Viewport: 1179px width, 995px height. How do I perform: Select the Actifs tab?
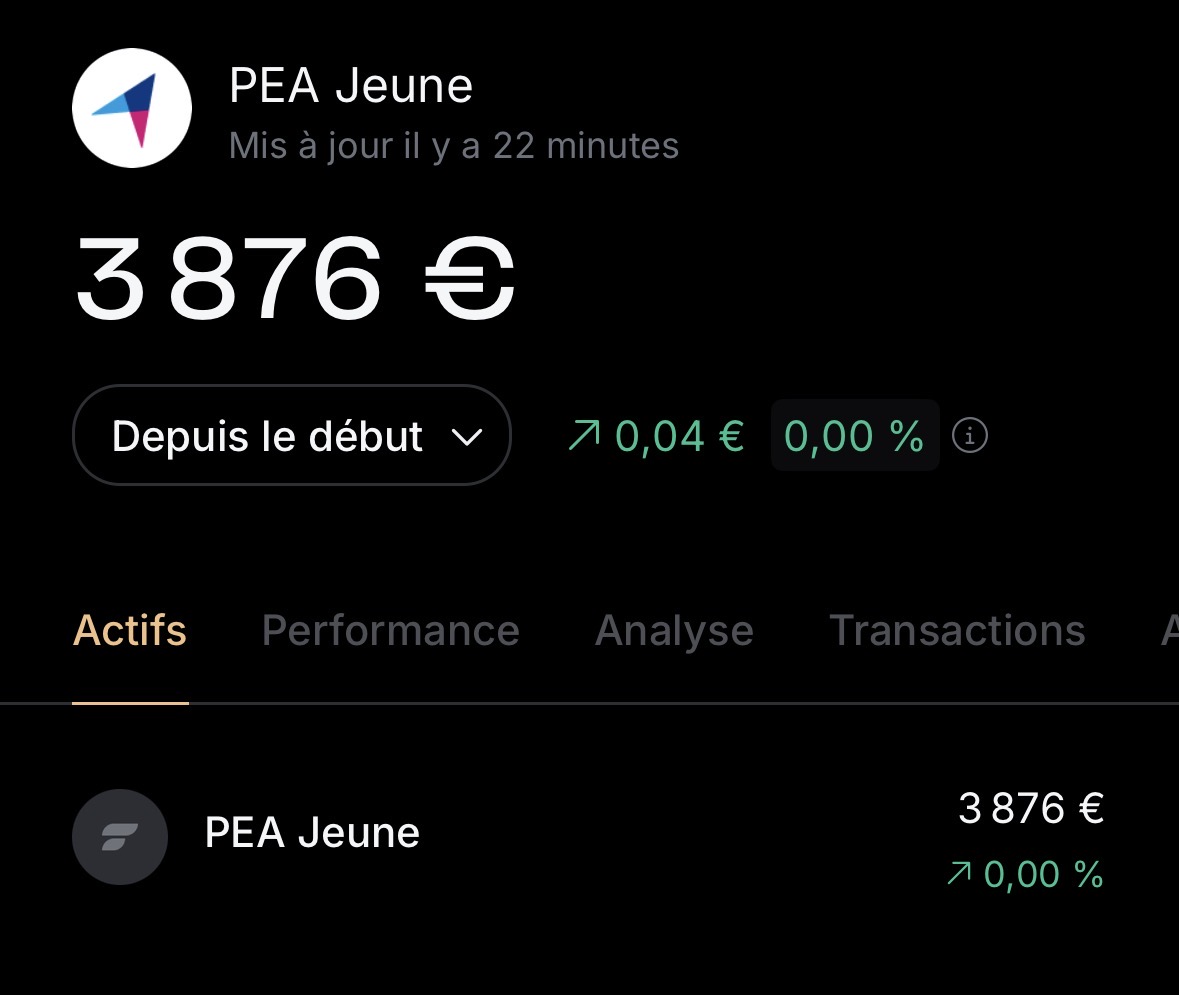pyautogui.click(x=130, y=631)
